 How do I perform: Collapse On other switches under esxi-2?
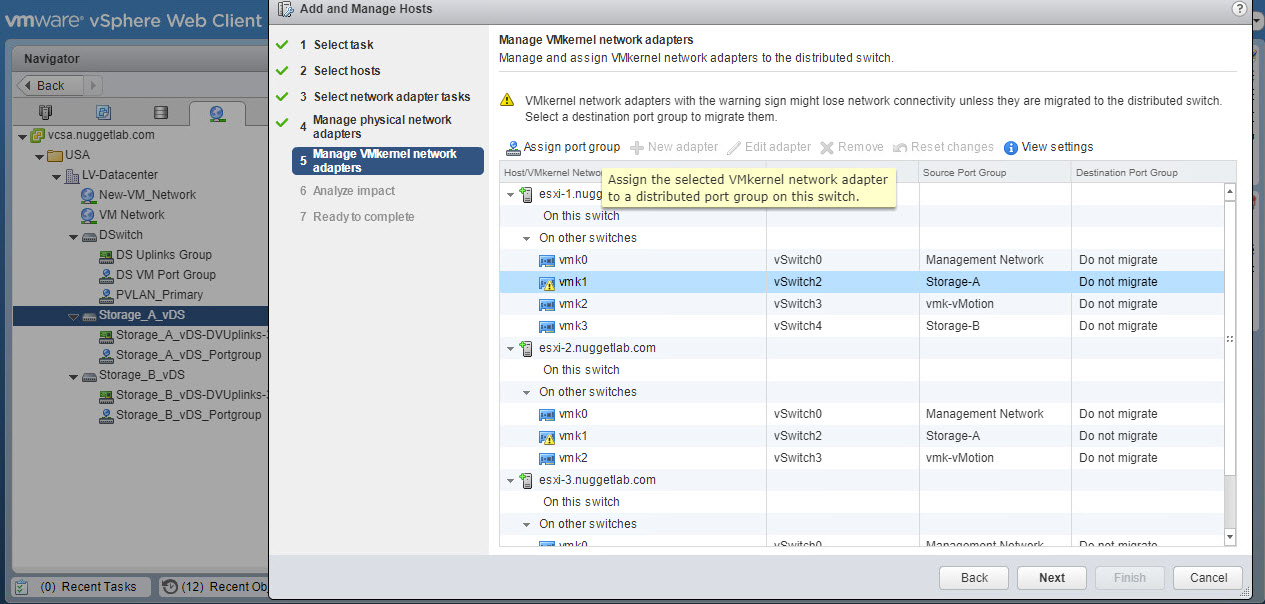point(527,392)
